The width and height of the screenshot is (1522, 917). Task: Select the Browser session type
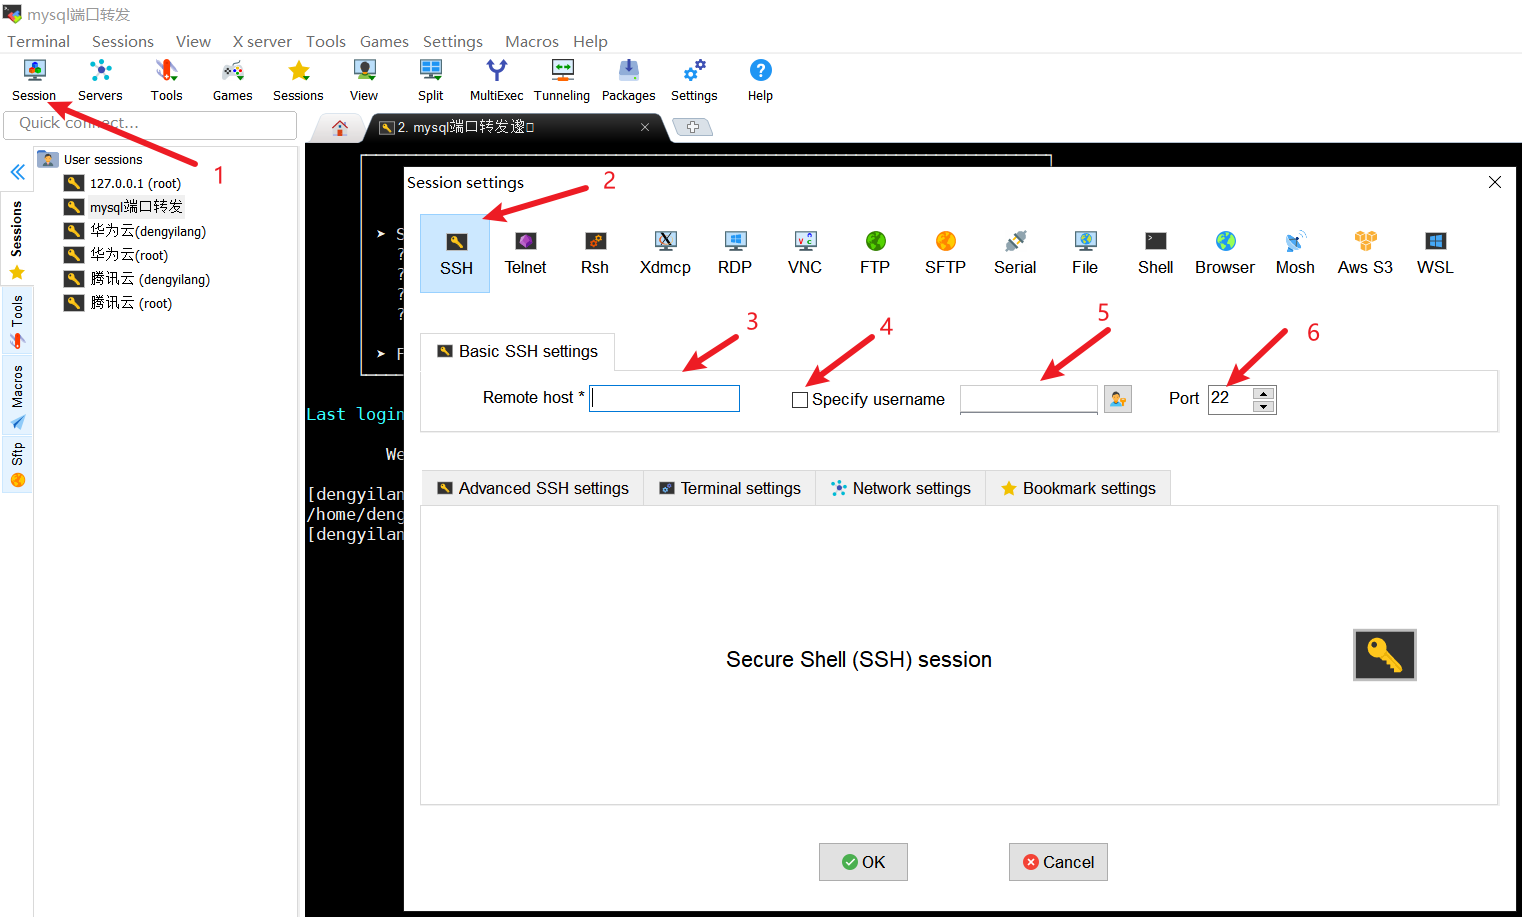pyautogui.click(x=1225, y=253)
